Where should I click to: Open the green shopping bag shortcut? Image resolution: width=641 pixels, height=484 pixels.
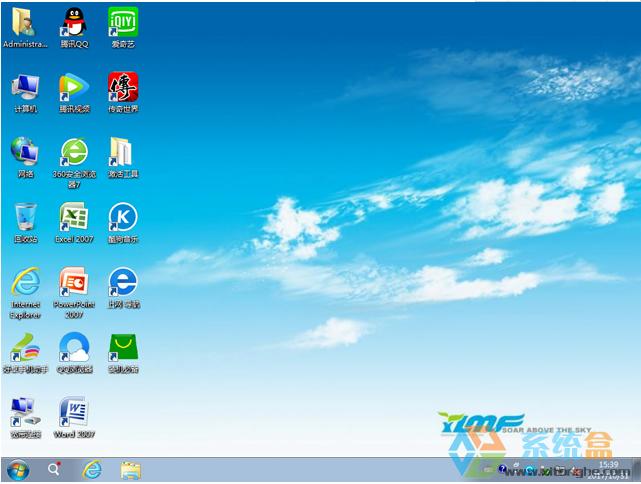[x=123, y=348]
